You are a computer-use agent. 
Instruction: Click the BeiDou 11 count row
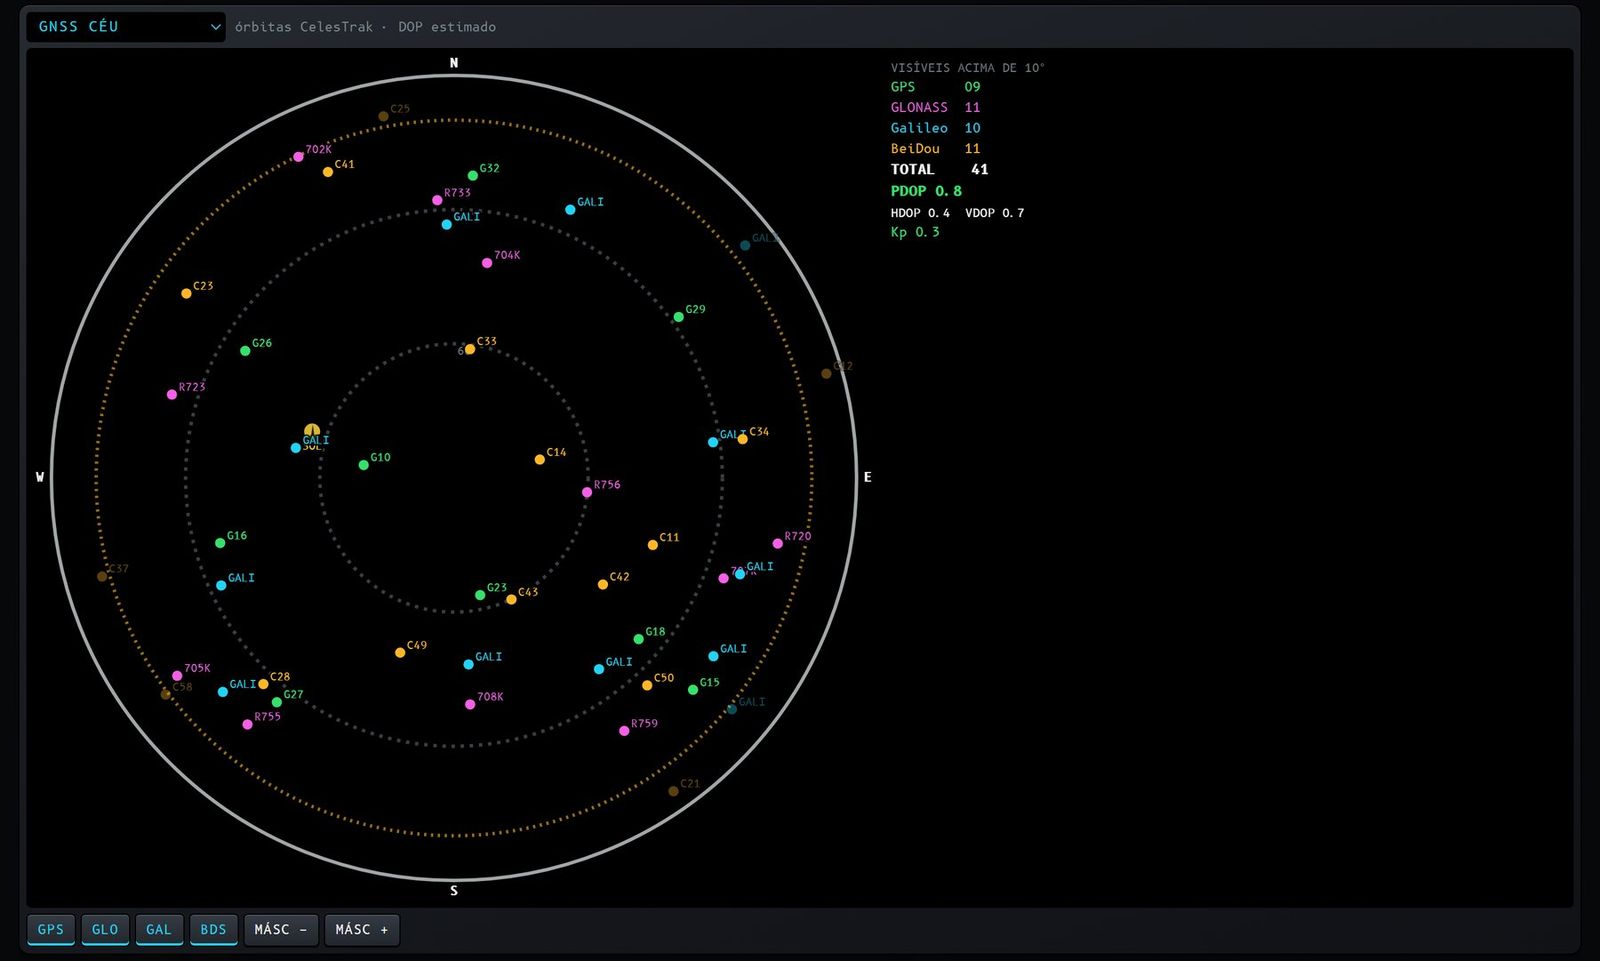tap(936, 149)
